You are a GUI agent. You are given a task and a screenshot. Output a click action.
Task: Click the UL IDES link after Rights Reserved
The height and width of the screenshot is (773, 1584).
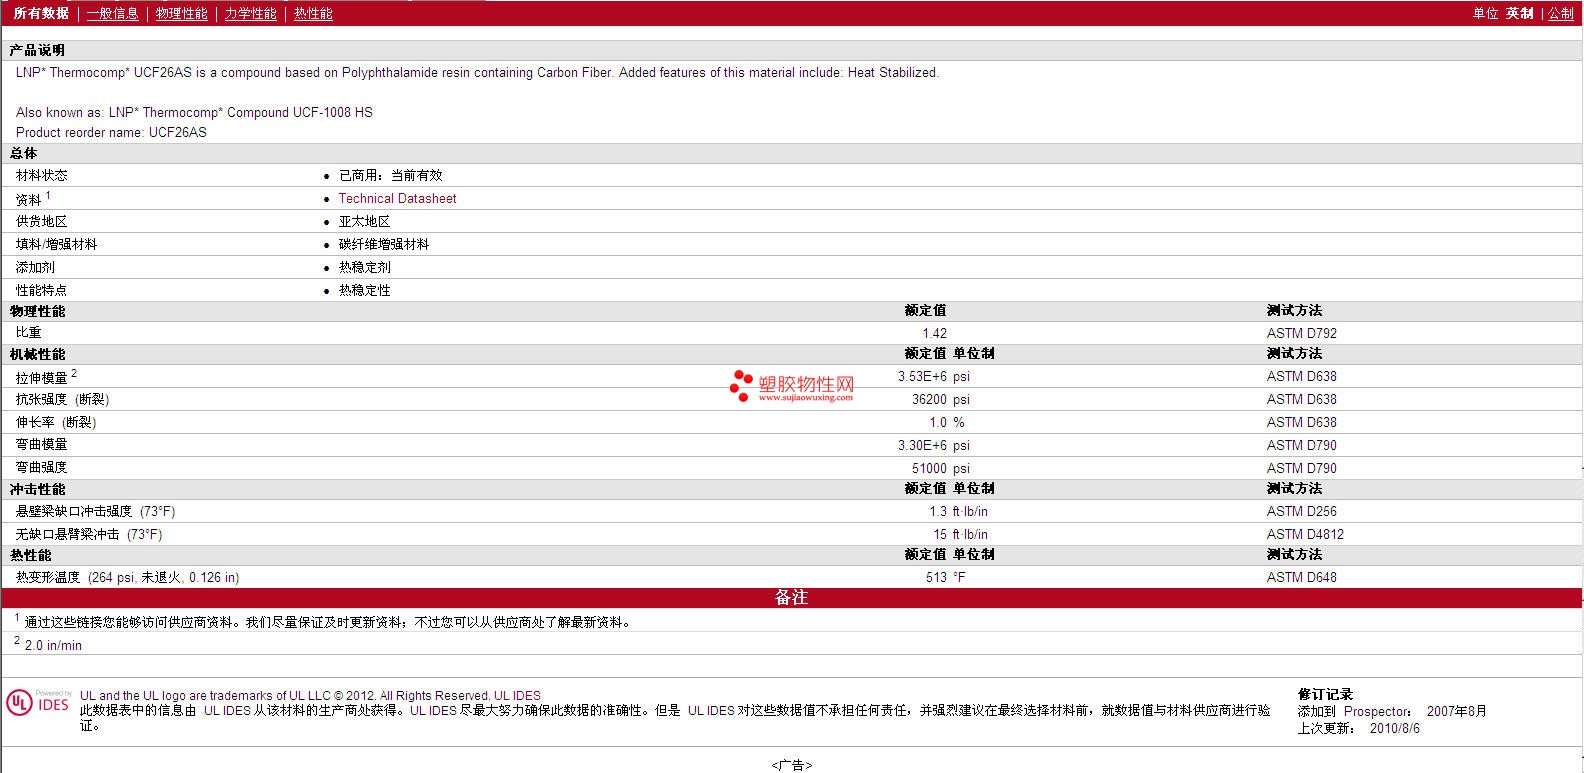click(517, 695)
